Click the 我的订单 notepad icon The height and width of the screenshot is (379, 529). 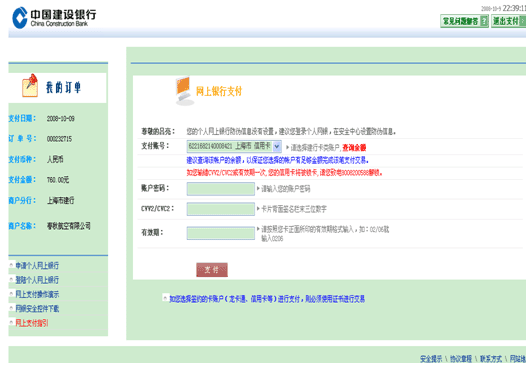click(x=30, y=85)
